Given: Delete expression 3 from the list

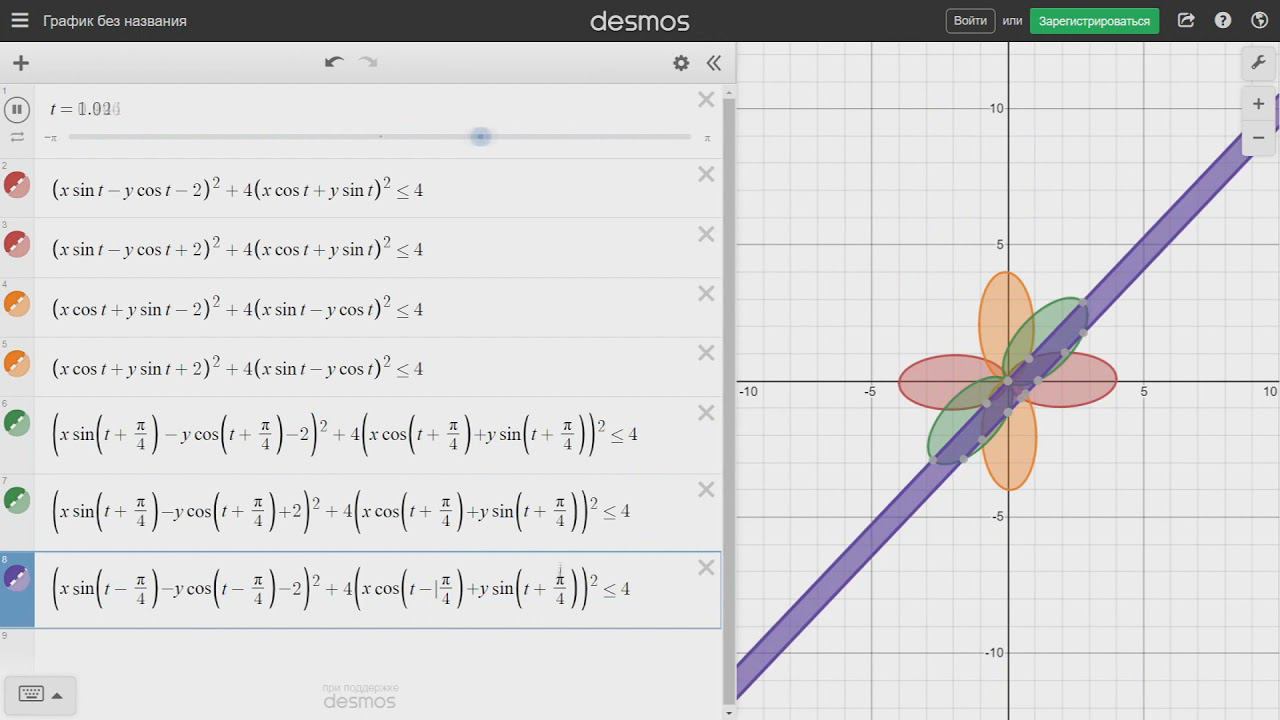Looking at the screenshot, I should coord(706,234).
